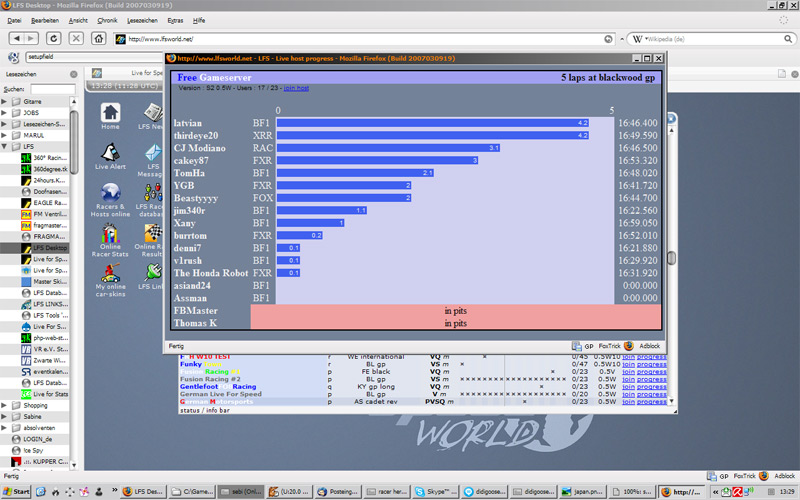
Task: Click the browser back arrow button
Action: pyautogui.click(x=17, y=38)
